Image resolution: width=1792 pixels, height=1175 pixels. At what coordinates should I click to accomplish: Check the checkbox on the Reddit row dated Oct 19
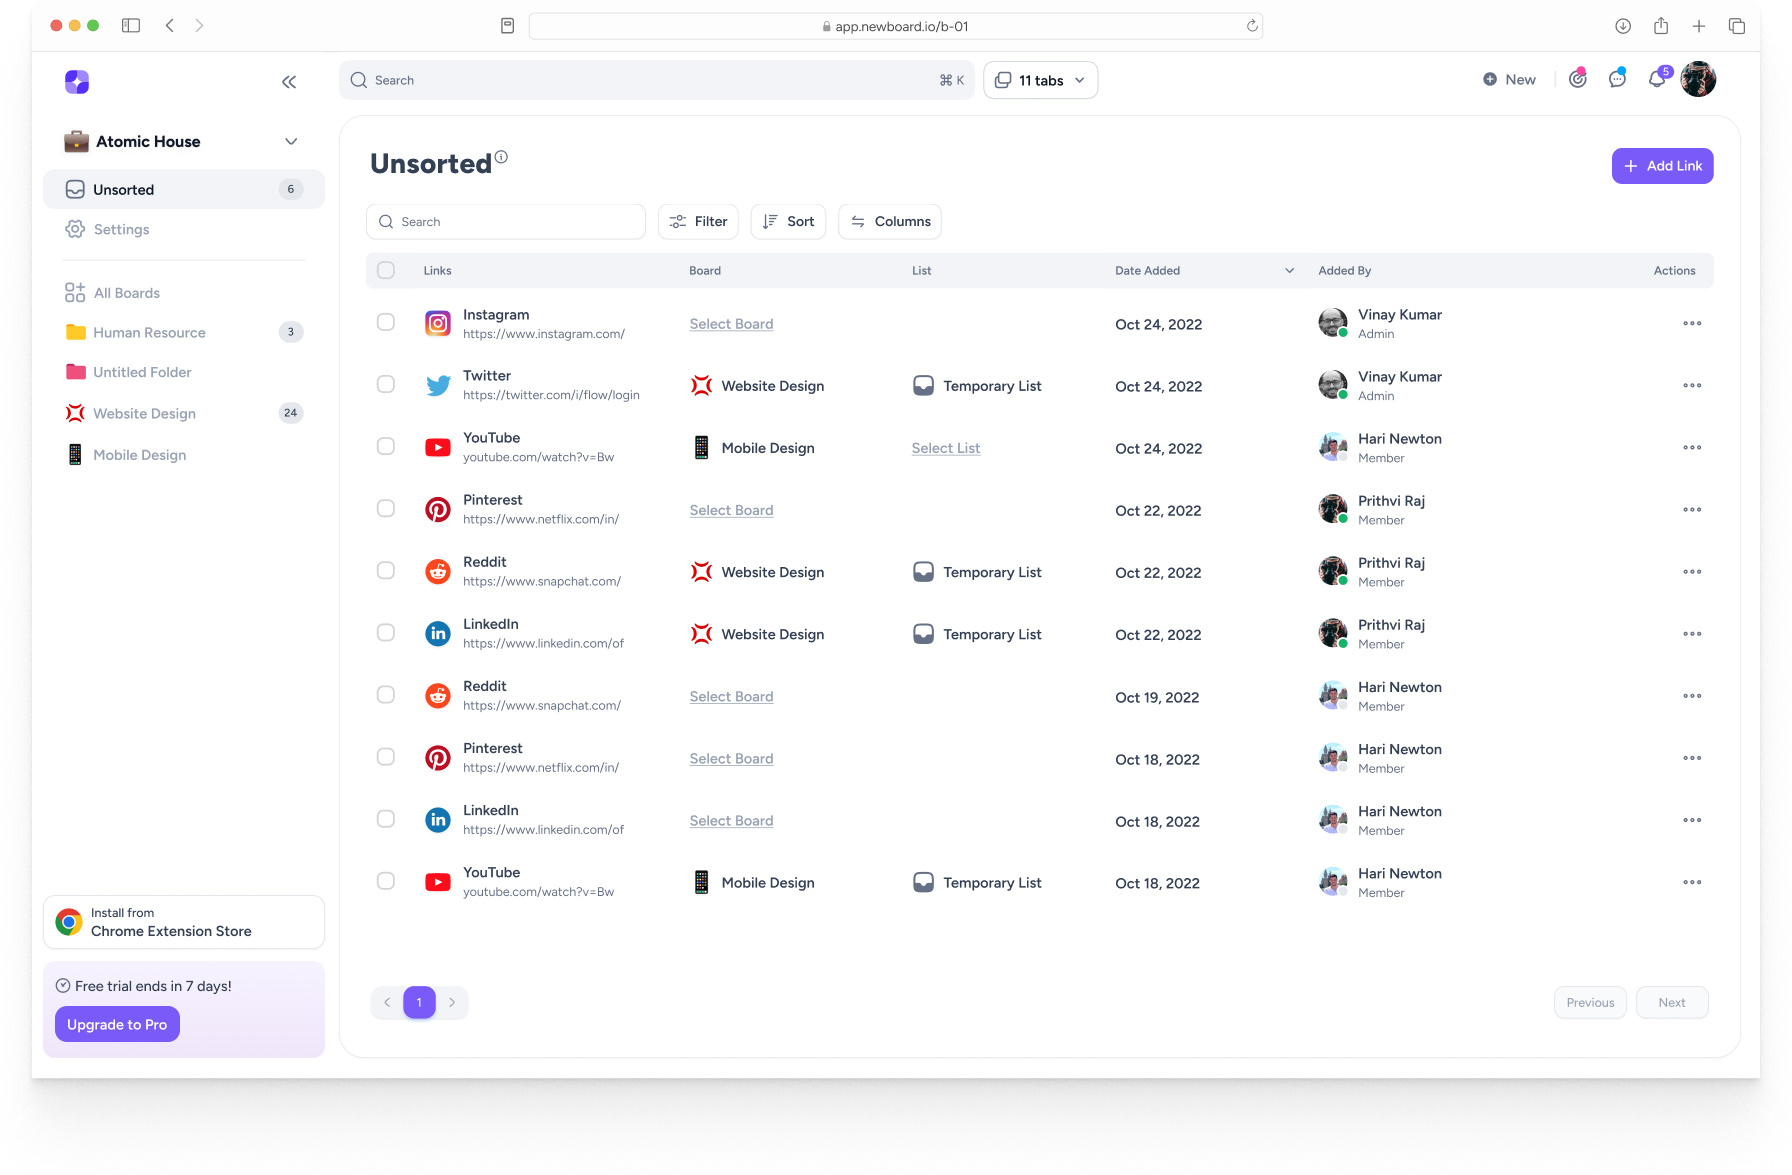(x=385, y=696)
